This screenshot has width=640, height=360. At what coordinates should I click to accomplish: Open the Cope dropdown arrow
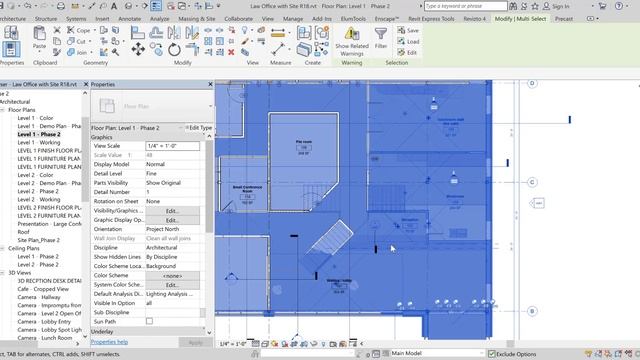pos(95,31)
